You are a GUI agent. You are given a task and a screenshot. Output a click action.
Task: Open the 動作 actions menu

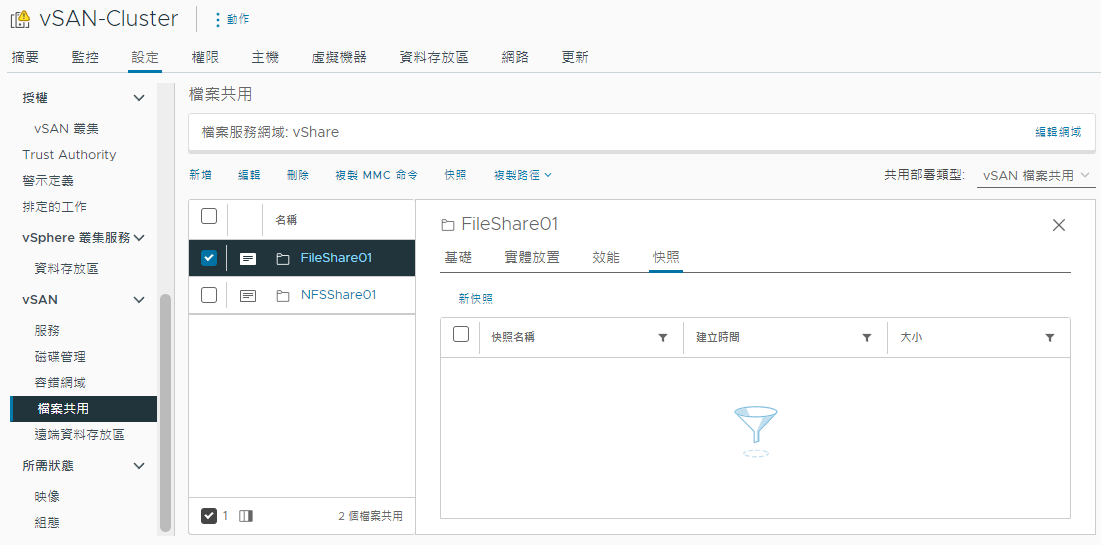[x=231, y=19]
